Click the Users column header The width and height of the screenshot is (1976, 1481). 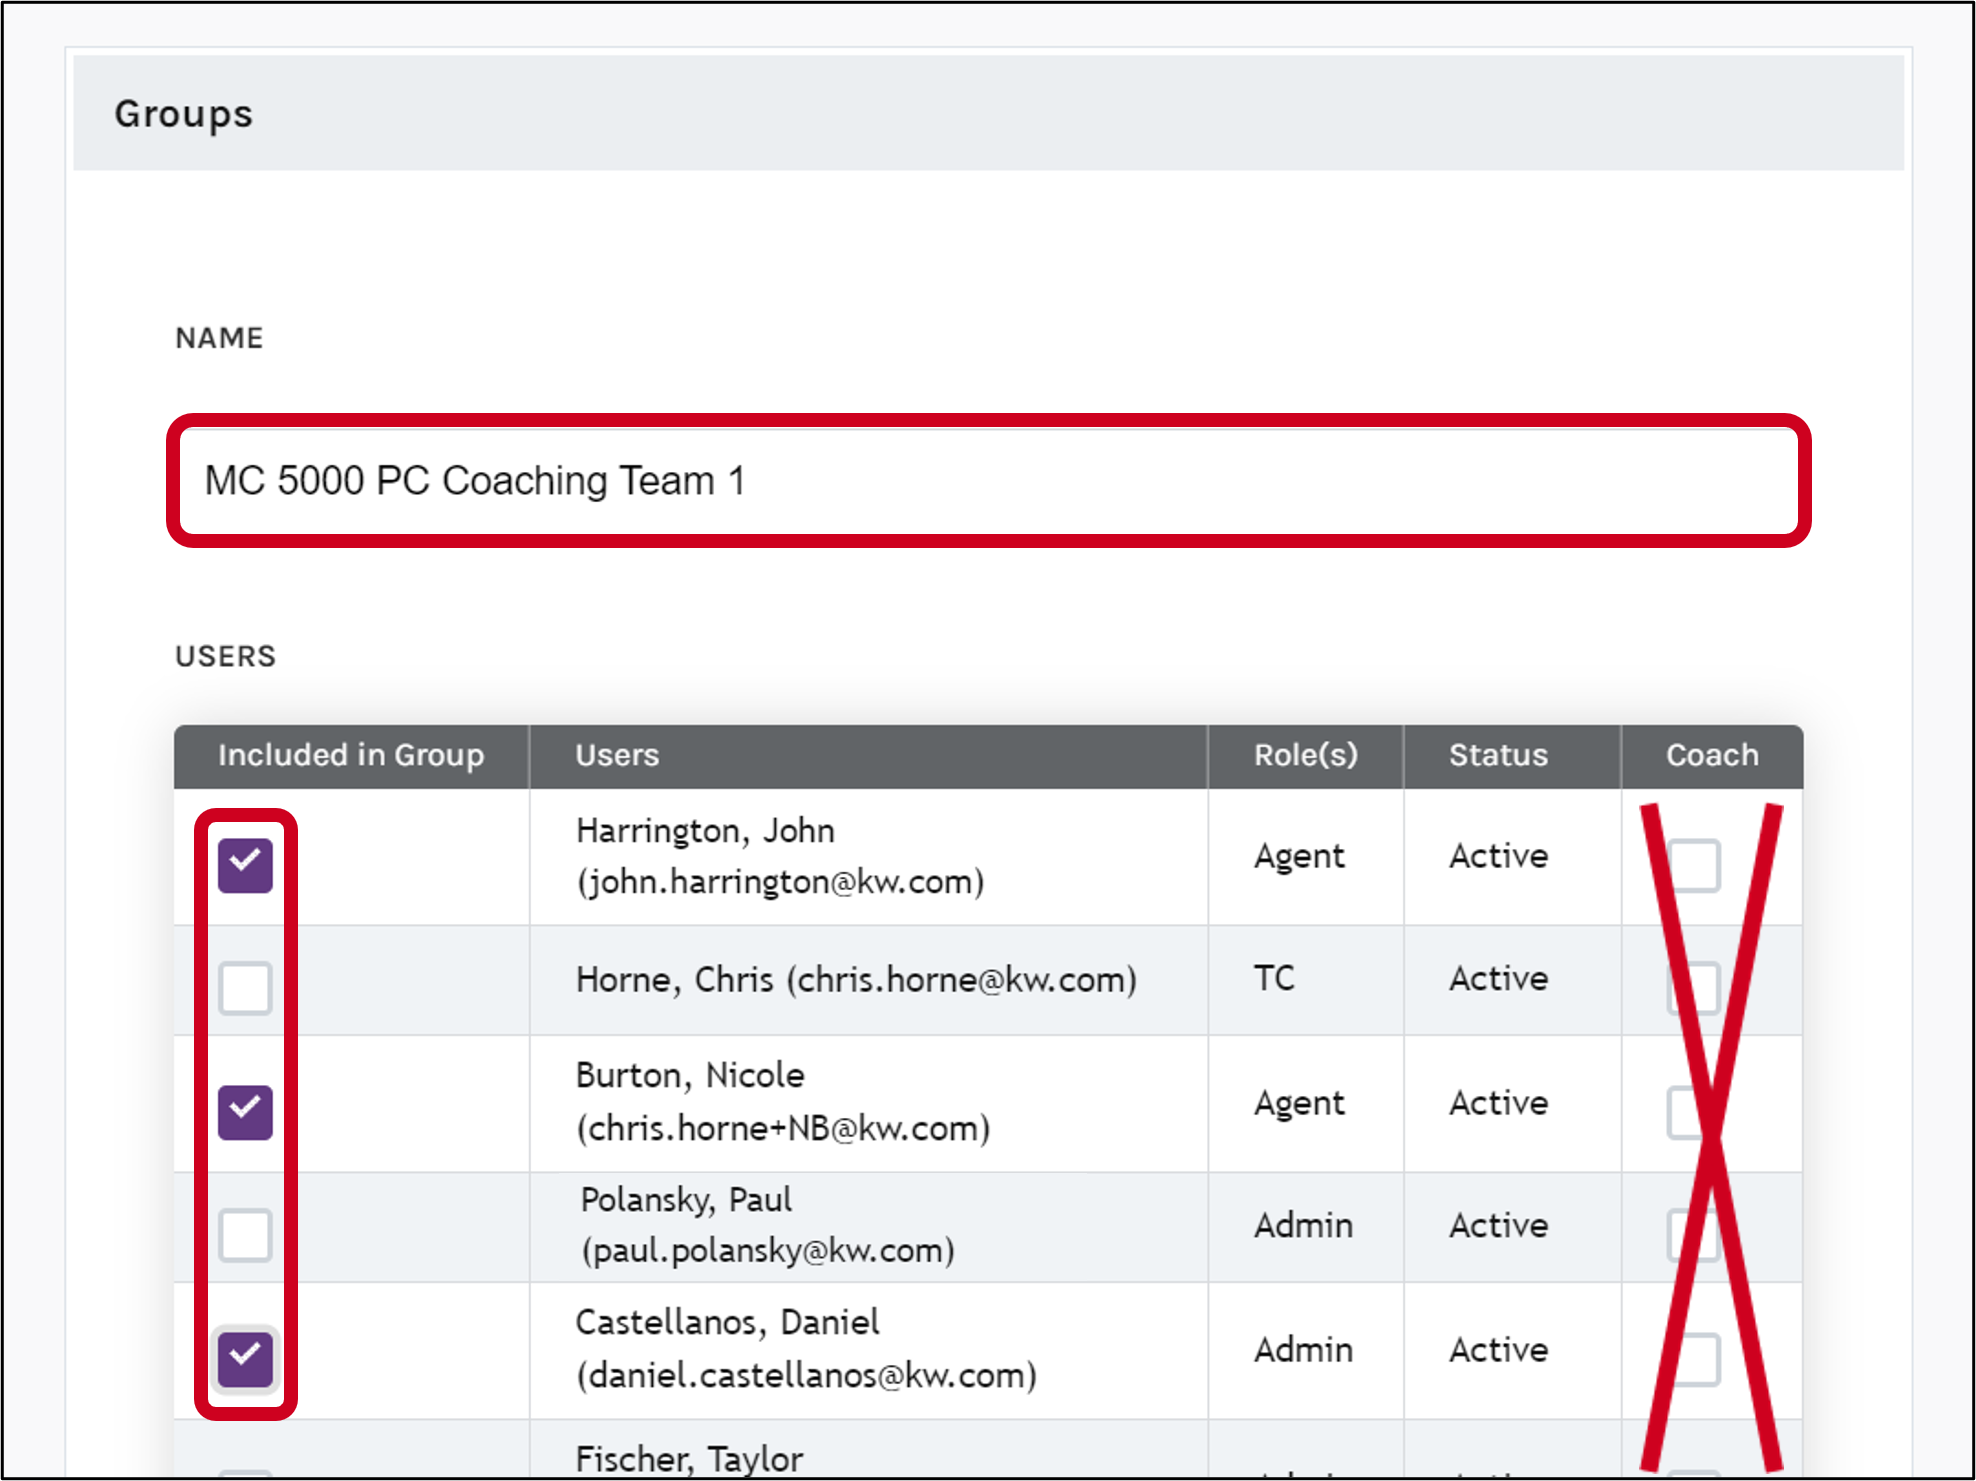tap(868, 756)
